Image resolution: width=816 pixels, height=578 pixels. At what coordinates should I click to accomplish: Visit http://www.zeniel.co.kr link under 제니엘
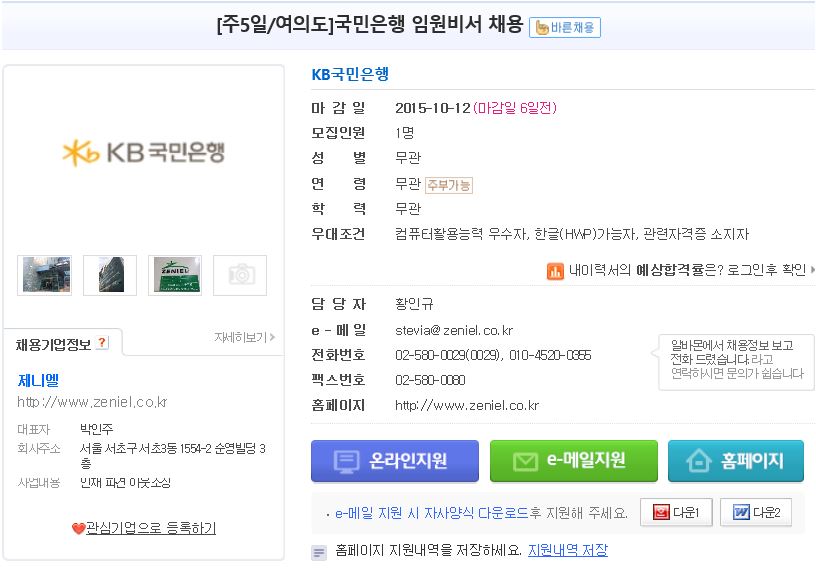92,402
